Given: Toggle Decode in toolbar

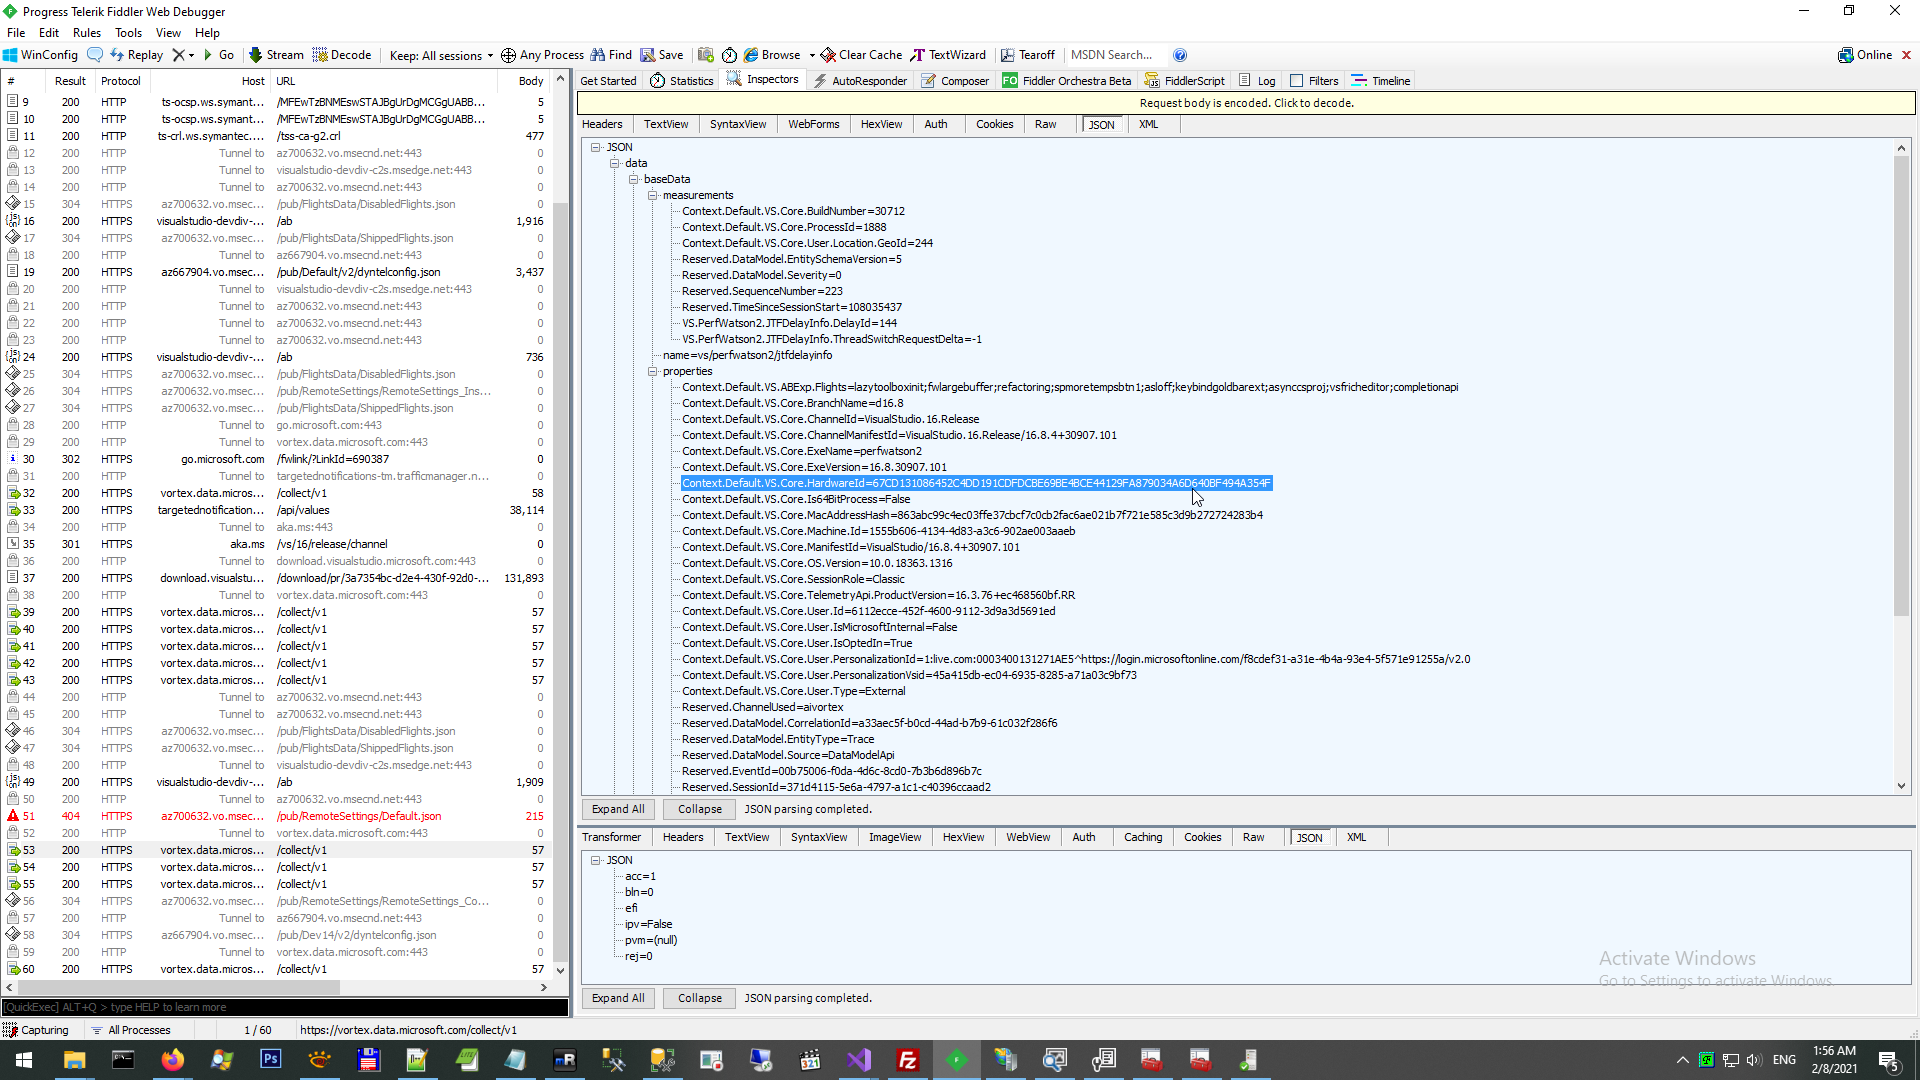Looking at the screenshot, I should point(342,55).
